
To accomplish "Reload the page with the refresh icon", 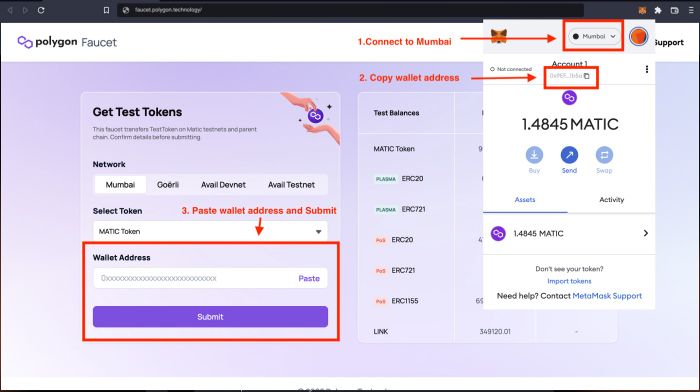I will click(x=41, y=10).
